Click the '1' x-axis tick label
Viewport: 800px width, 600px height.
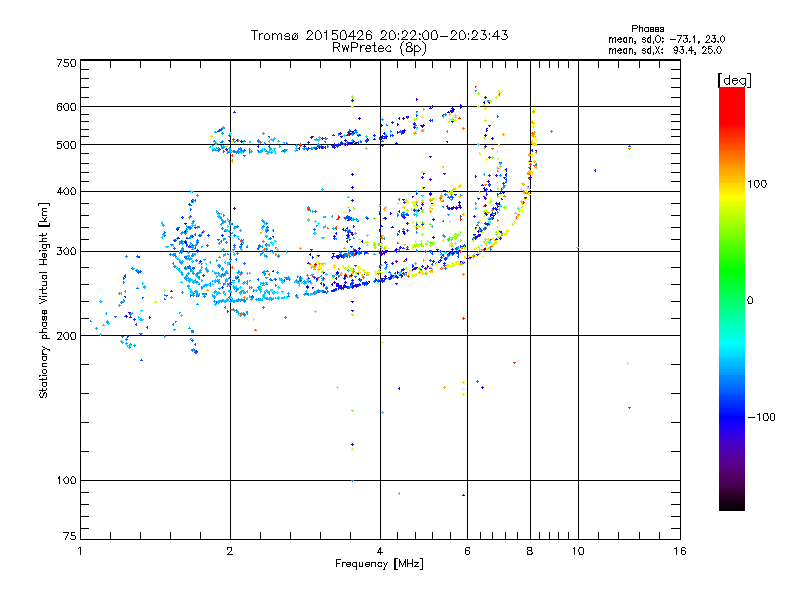click(80, 551)
